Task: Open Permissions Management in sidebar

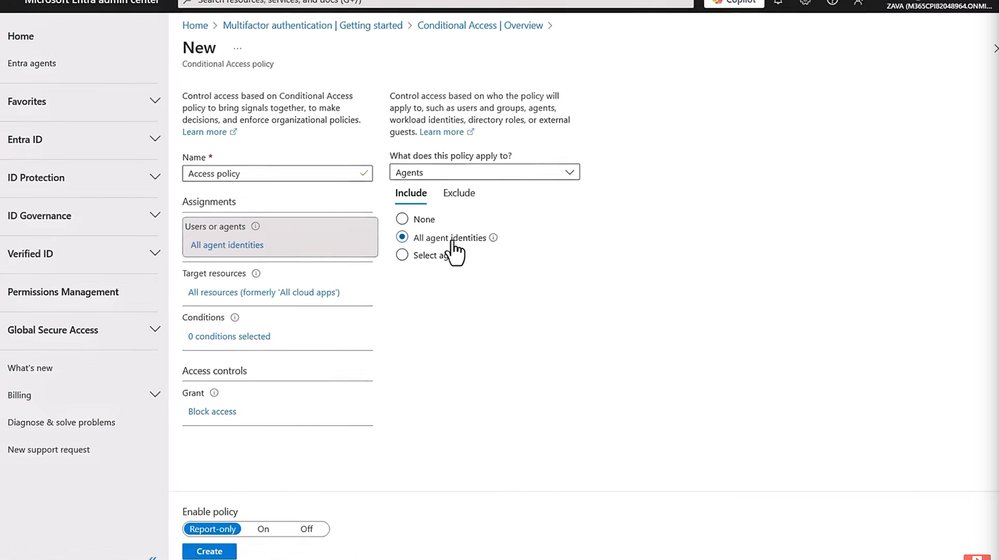Action: (x=63, y=292)
